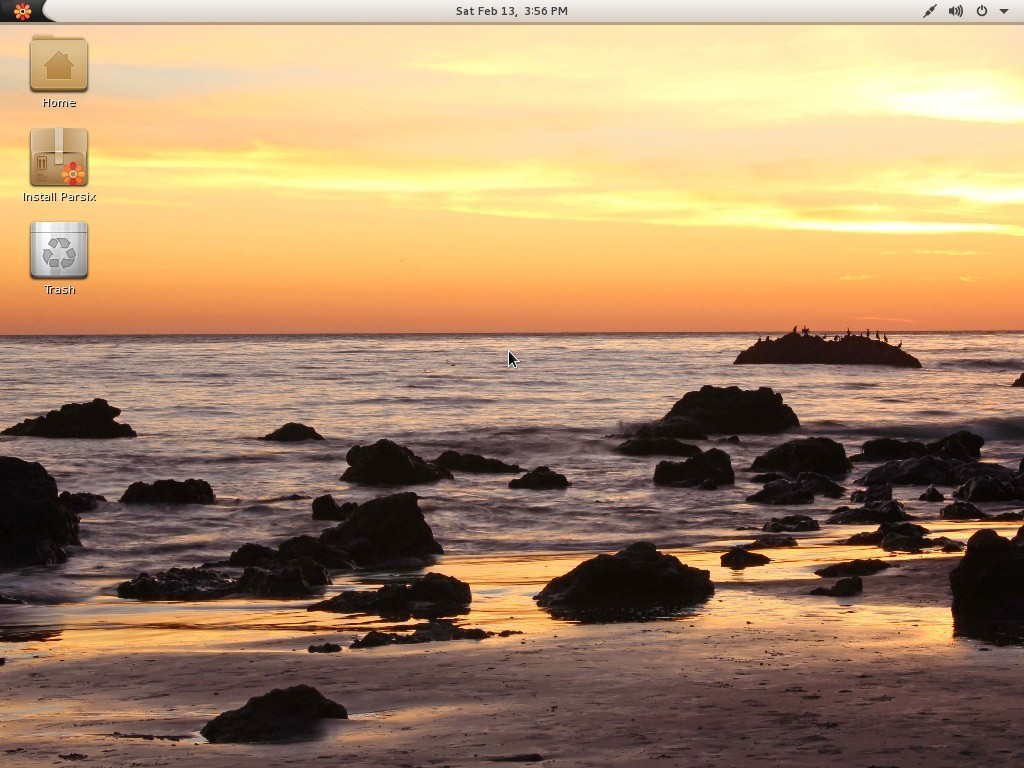This screenshot has width=1024, height=768.
Task: Select the Trash bin icon
Action: (x=59, y=250)
